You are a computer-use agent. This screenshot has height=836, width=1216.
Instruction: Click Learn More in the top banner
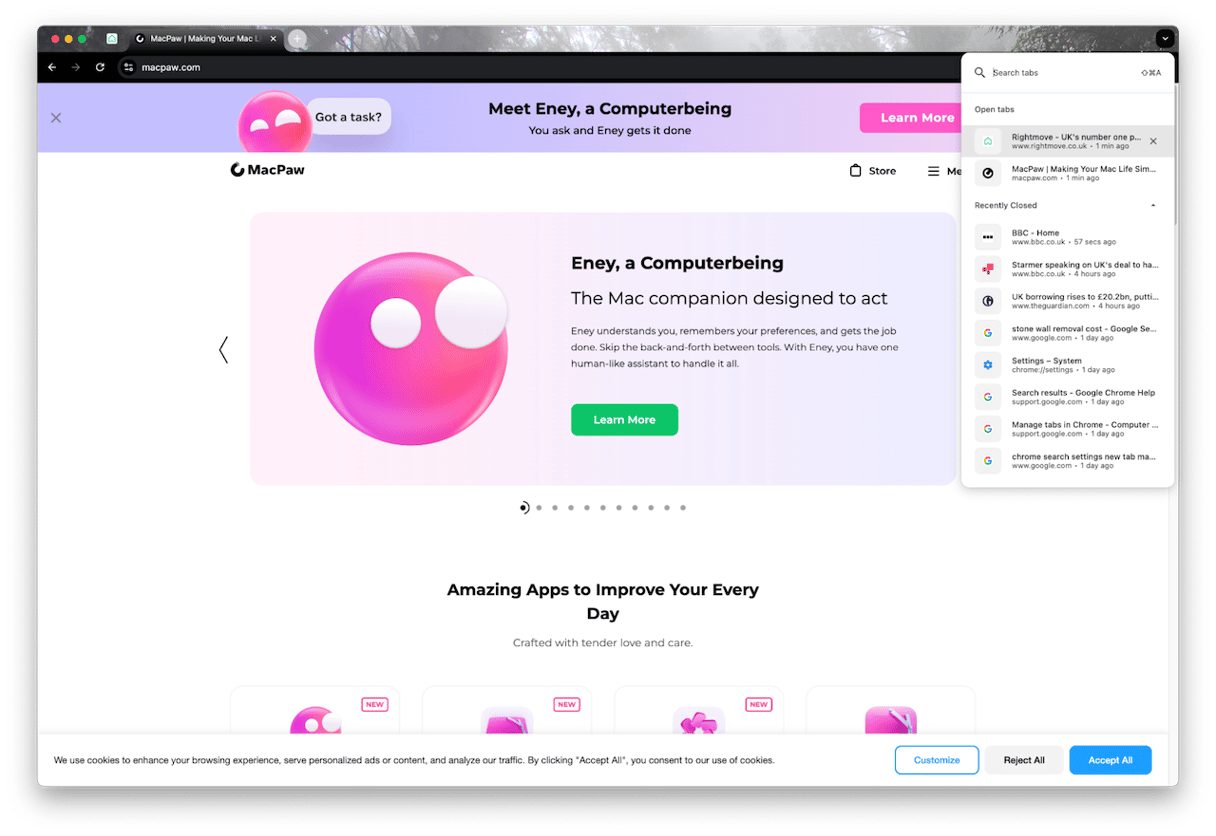click(910, 118)
